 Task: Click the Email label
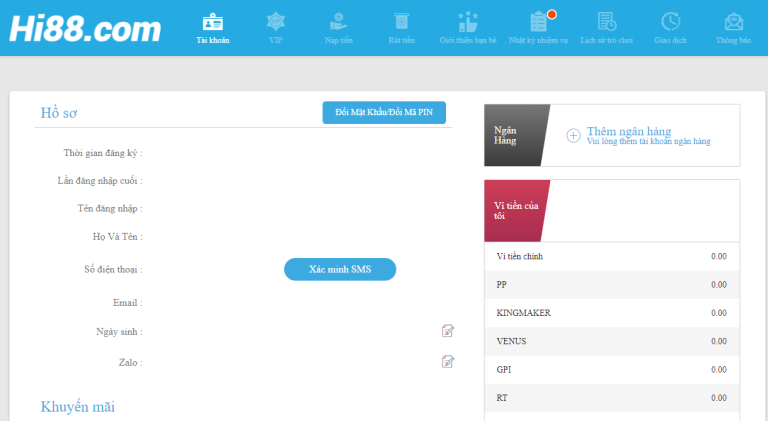(x=128, y=303)
